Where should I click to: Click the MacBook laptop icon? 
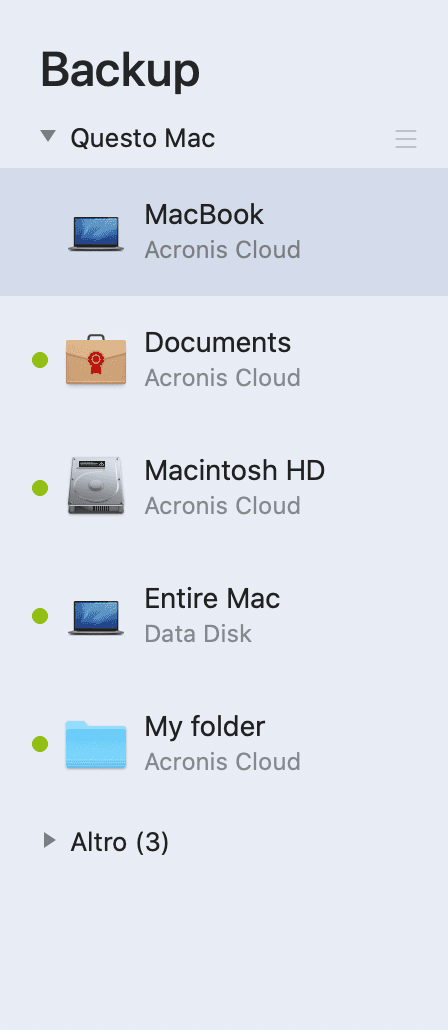[x=96, y=233]
